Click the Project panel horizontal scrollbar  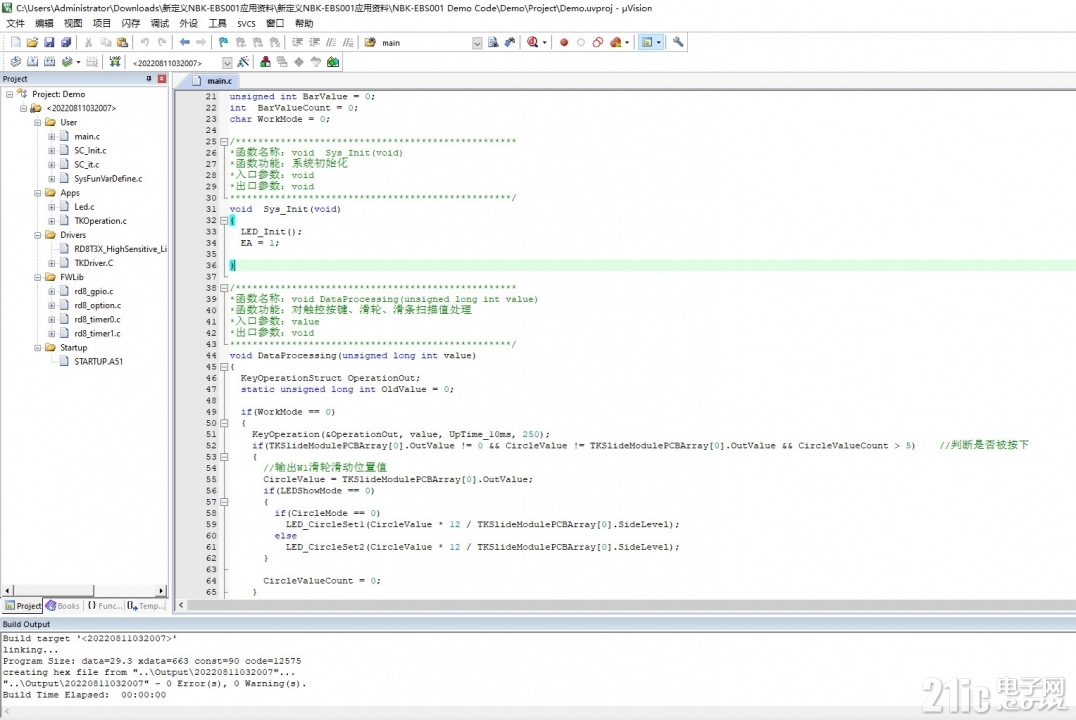[84, 590]
